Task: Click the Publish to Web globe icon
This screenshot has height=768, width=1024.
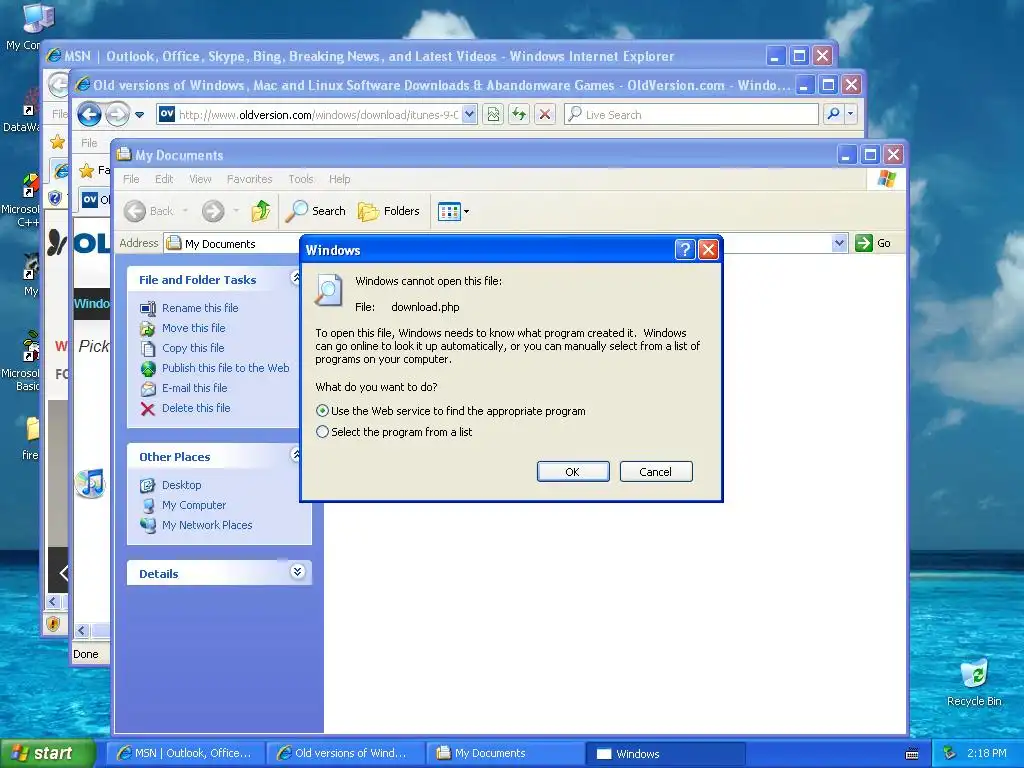Action: [148, 368]
